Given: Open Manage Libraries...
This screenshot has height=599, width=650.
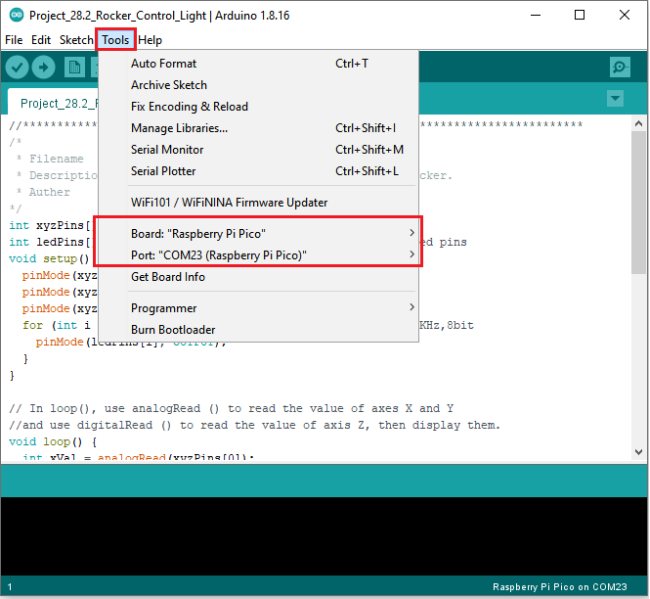Looking at the screenshot, I should tap(258, 128).
